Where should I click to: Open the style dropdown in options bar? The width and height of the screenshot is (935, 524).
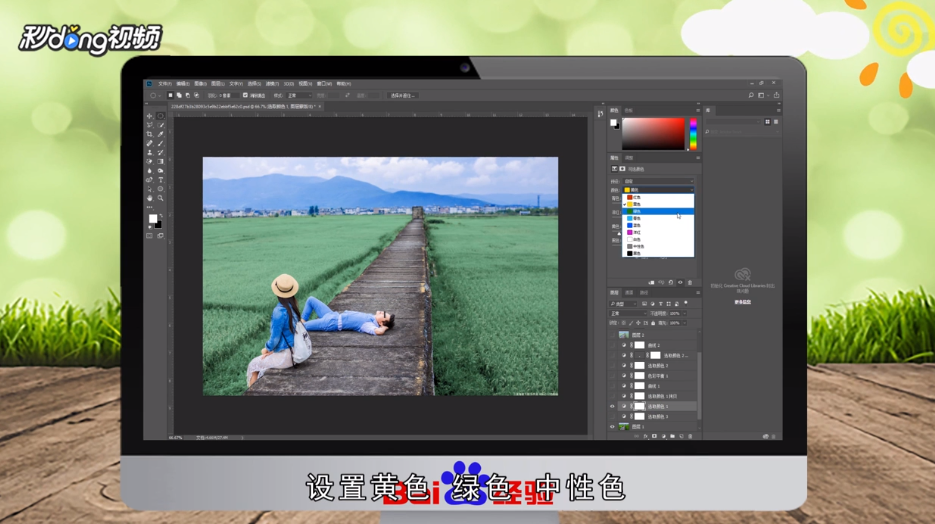coord(299,95)
